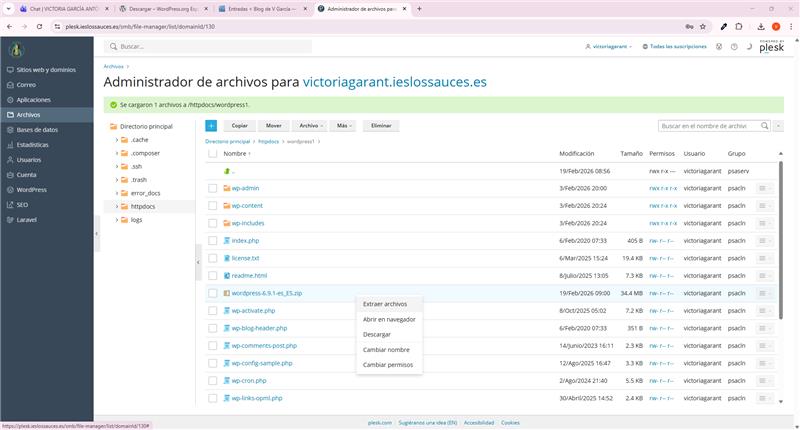Click the row menu icon for wp-admin
Image resolution: width=800 pixels, height=430 pixels.
(x=765, y=188)
